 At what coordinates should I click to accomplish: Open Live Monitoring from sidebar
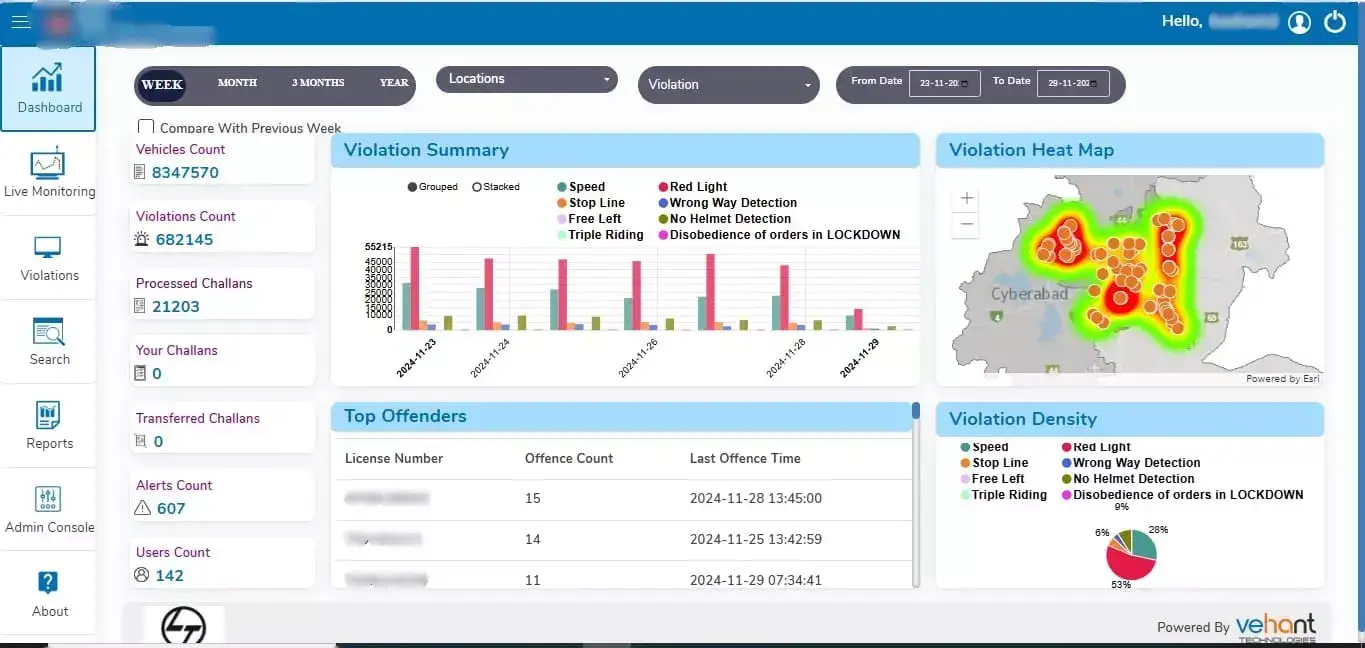point(48,172)
